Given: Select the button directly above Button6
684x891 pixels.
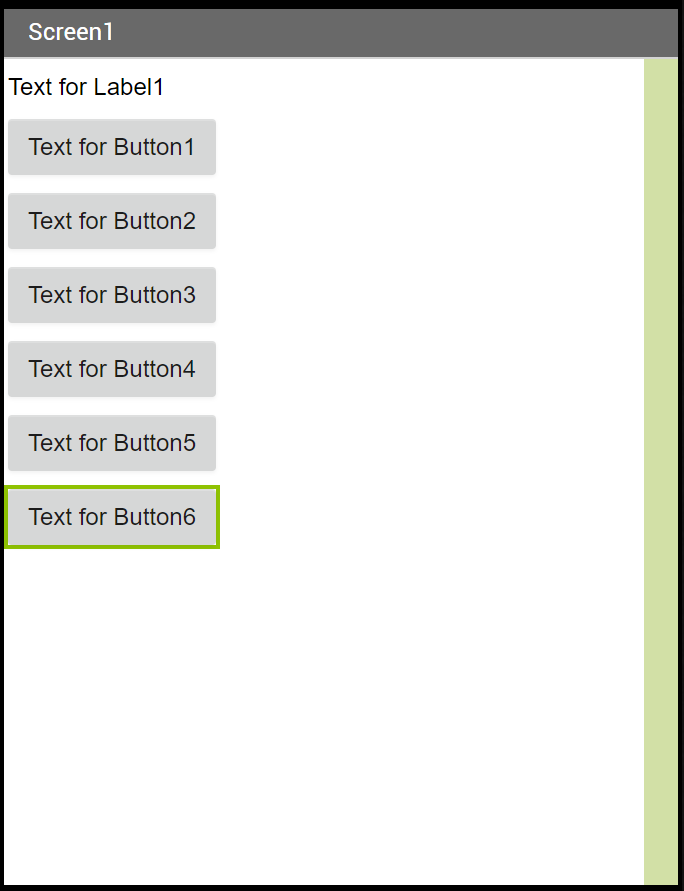Looking at the screenshot, I should [112, 443].
